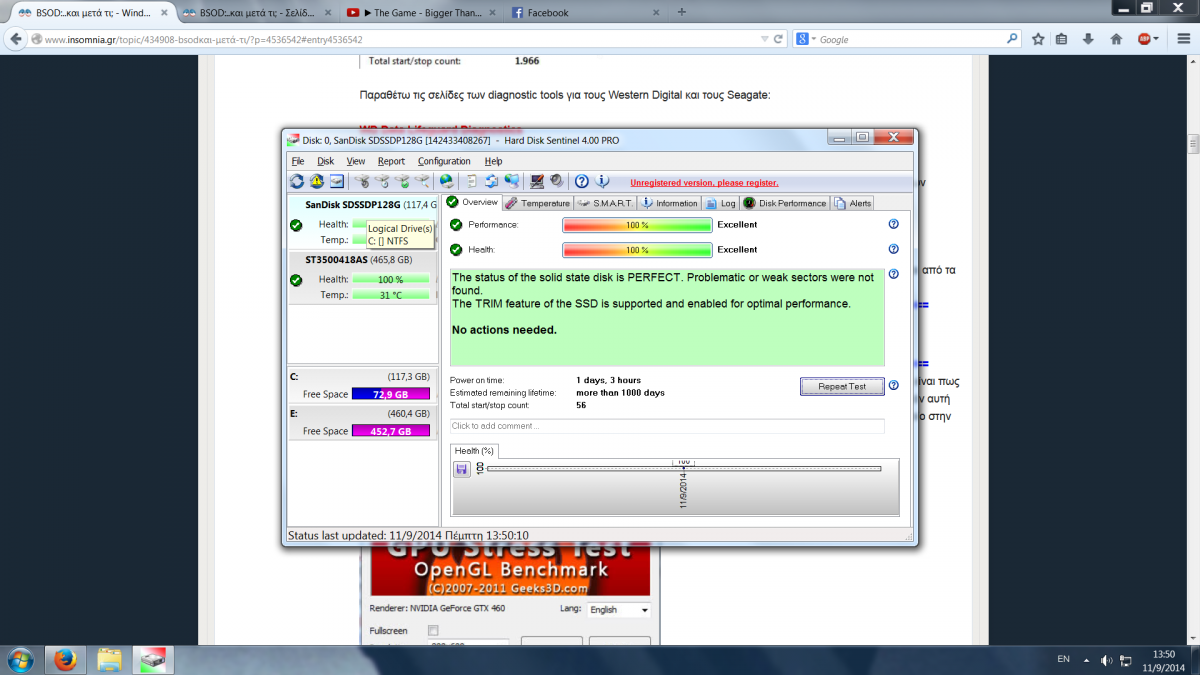
Task: Select the SanDisk SDSSDP128G disk entry
Action: [362, 221]
